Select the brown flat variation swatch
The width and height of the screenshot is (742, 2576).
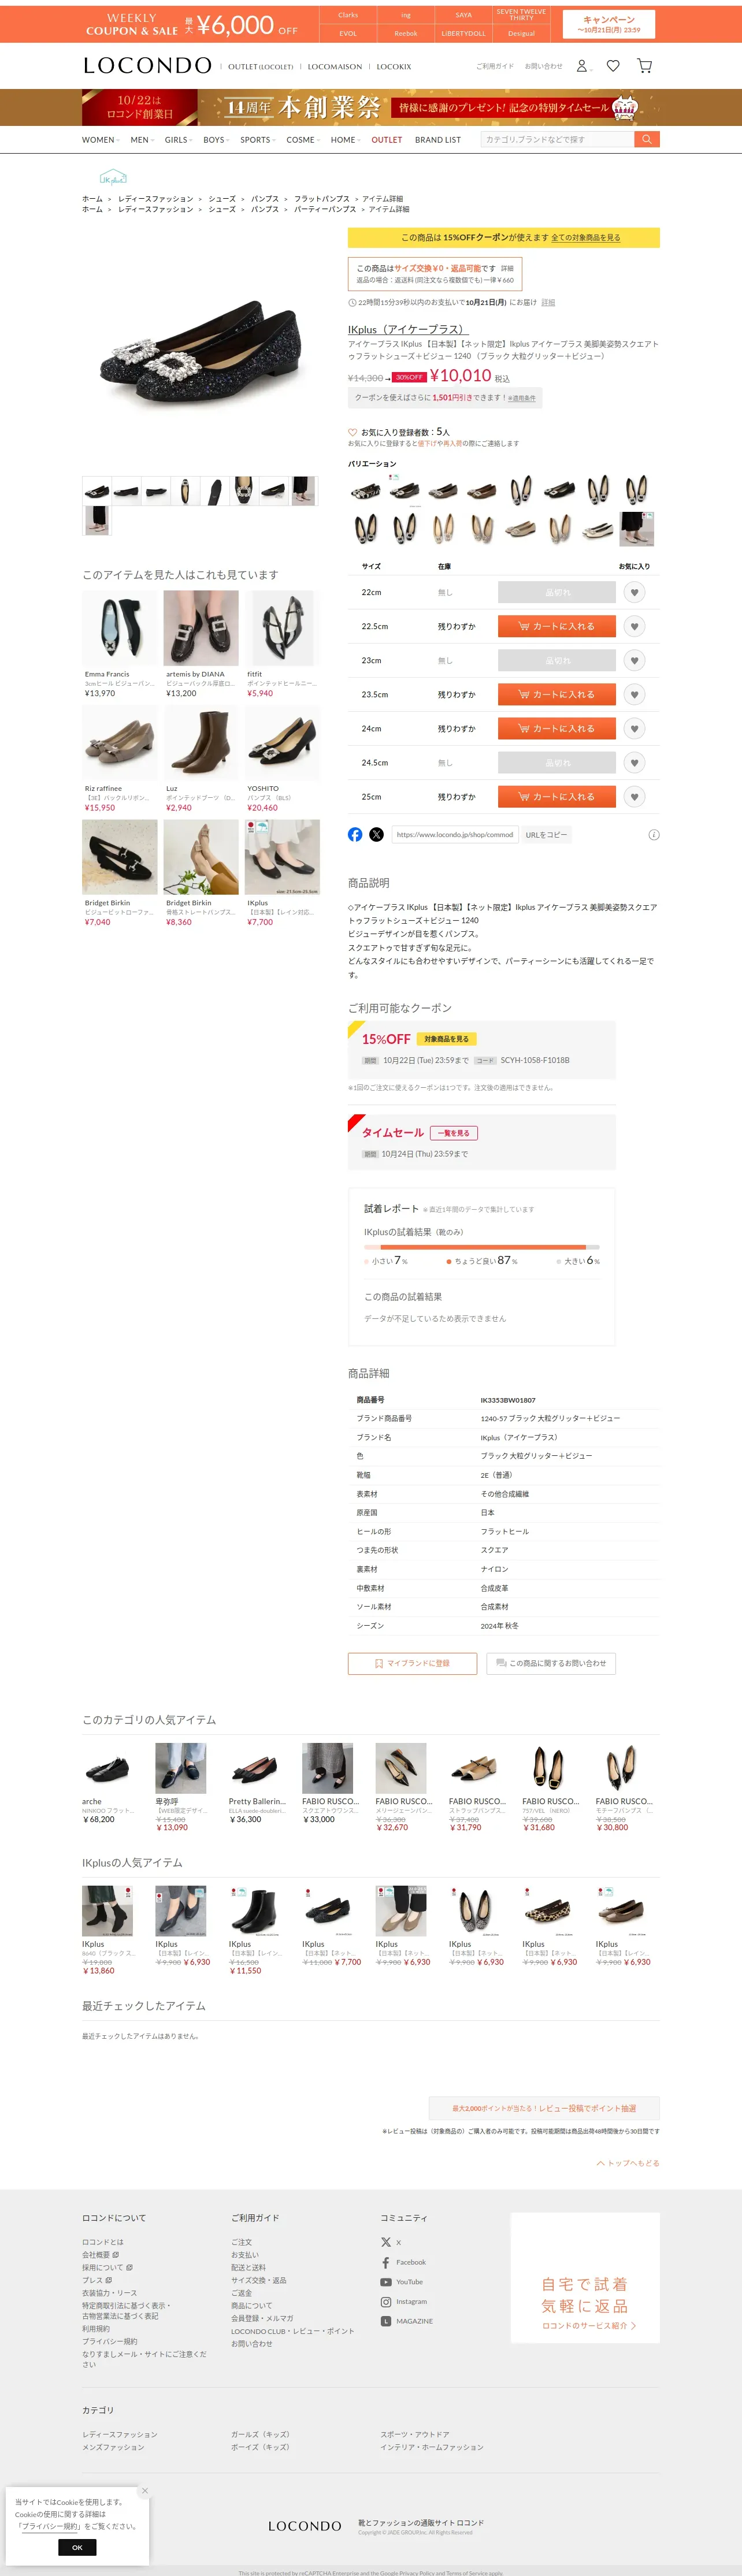(x=482, y=490)
